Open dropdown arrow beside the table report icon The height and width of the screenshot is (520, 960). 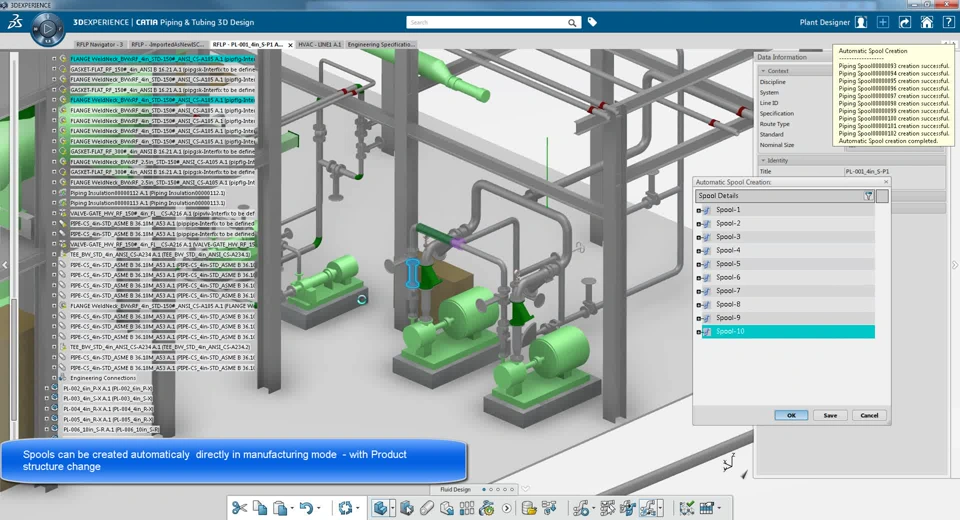click(x=719, y=508)
